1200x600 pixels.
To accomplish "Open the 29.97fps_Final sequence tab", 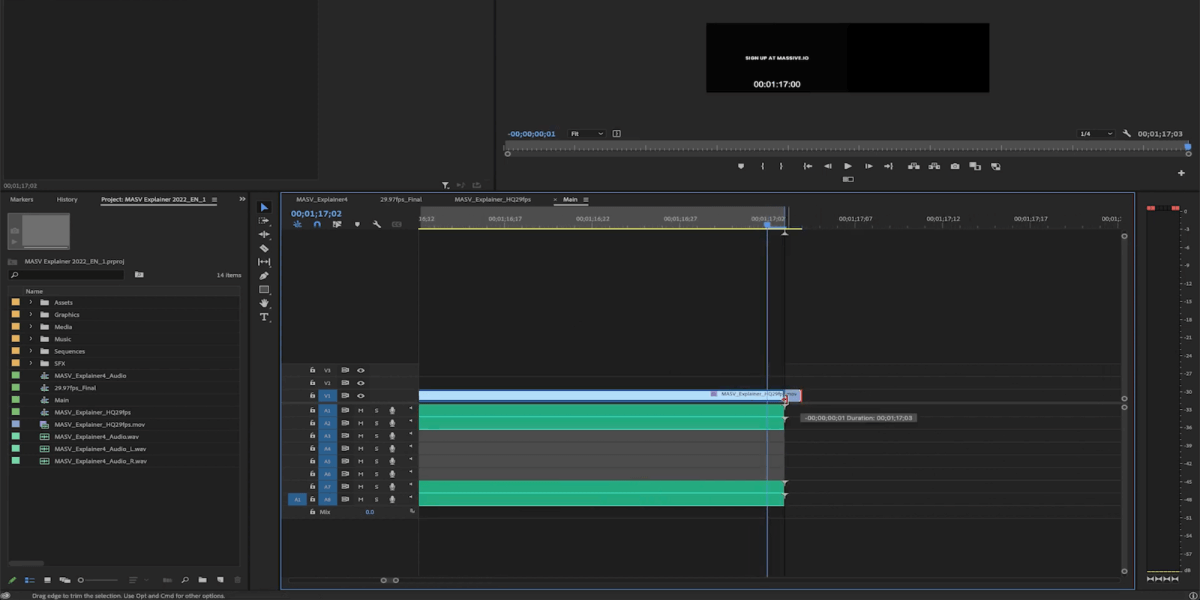I will [401, 199].
